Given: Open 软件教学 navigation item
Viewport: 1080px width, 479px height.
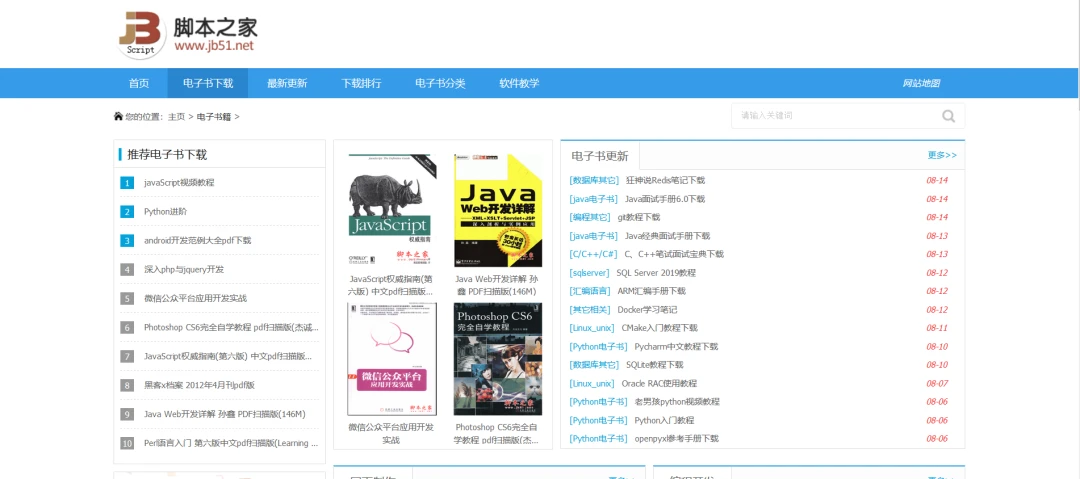Looking at the screenshot, I should 519,83.
